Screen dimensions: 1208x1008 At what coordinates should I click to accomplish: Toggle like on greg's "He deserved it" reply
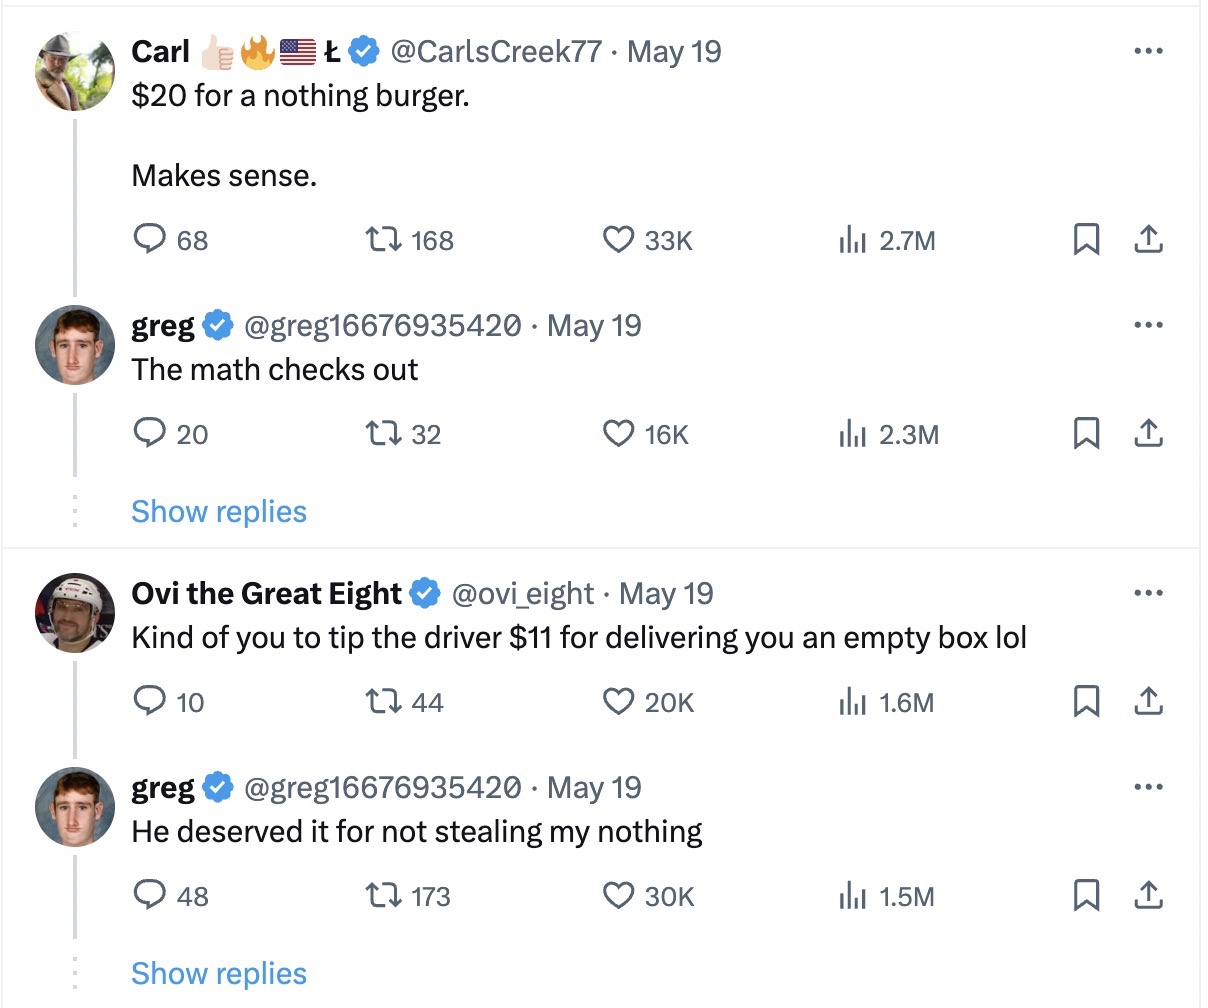618,896
